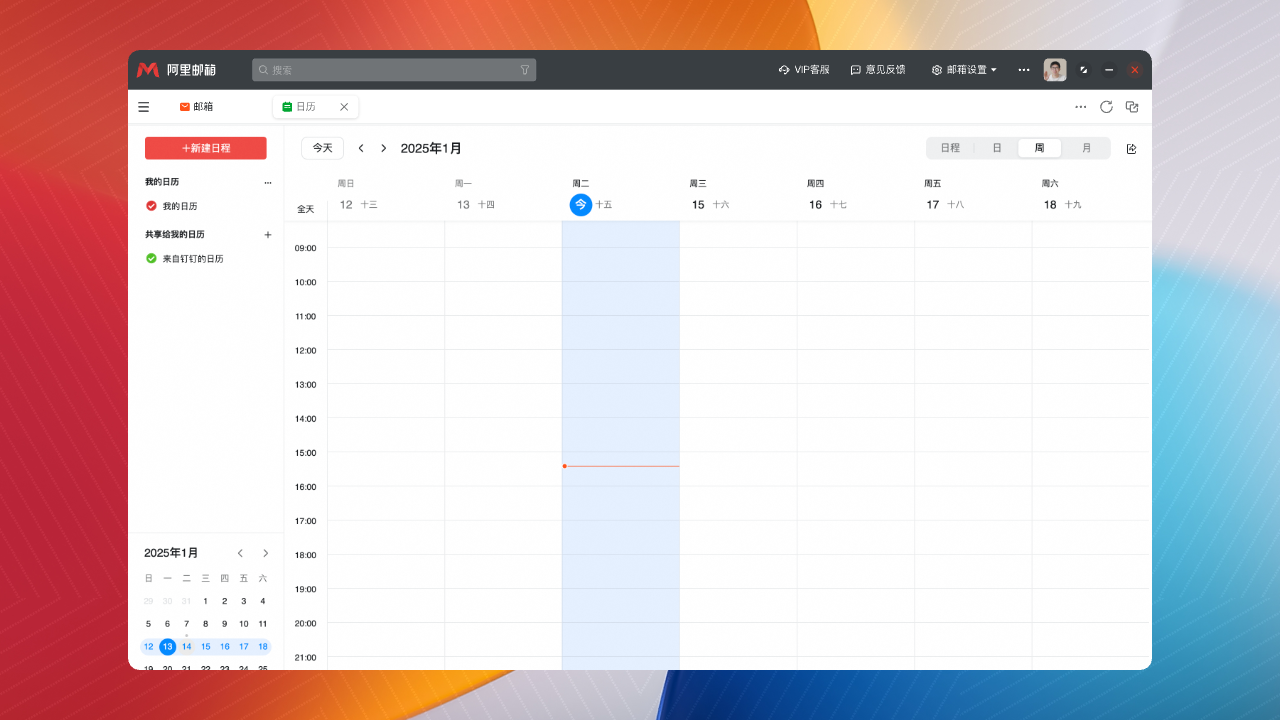Viewport: 1280px width, 720px height.
Task: Go to the next month in the mini calendar
Action: click(266, 553)
